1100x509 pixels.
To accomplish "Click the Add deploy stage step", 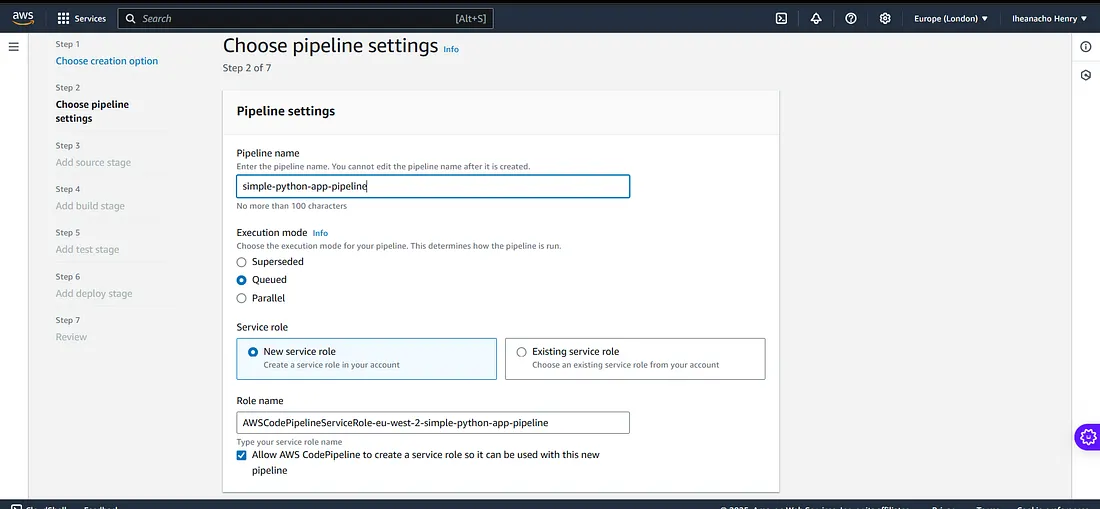I will [94, 294].
